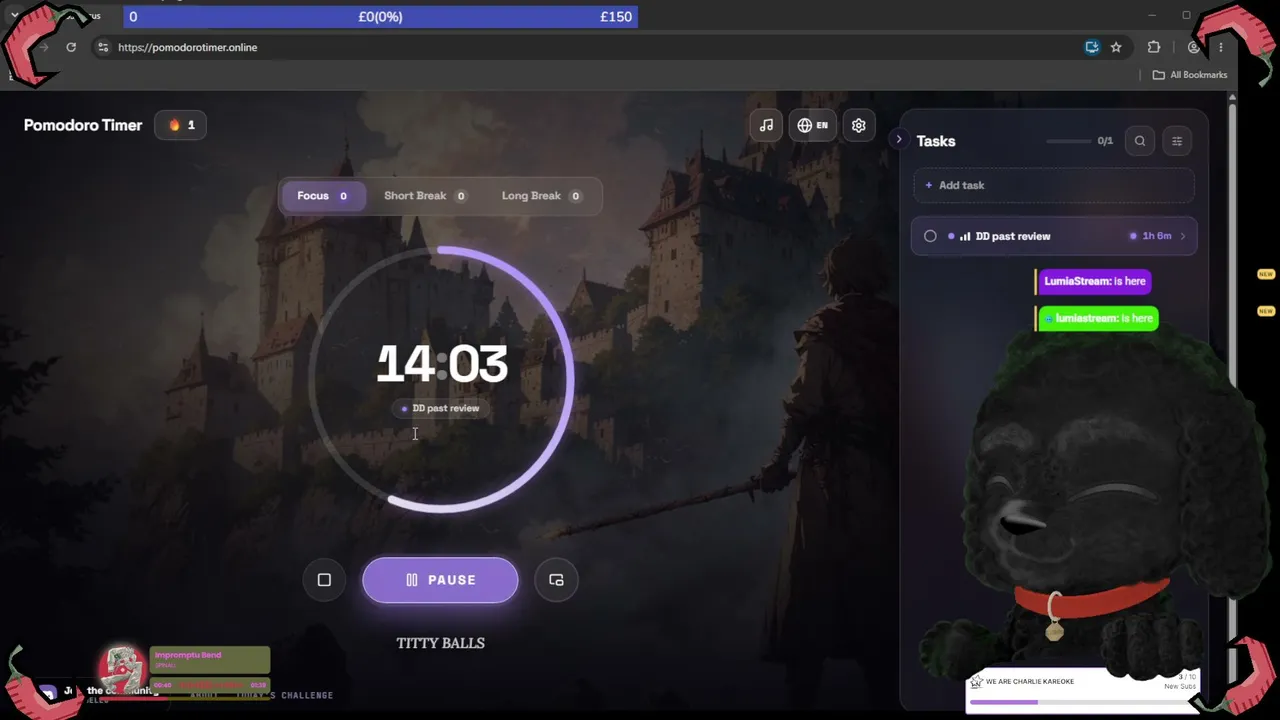Viewport: 1280px width, 720px height.
Task: Collapse the Tasks side panel
Action: (x=899, y=140)
